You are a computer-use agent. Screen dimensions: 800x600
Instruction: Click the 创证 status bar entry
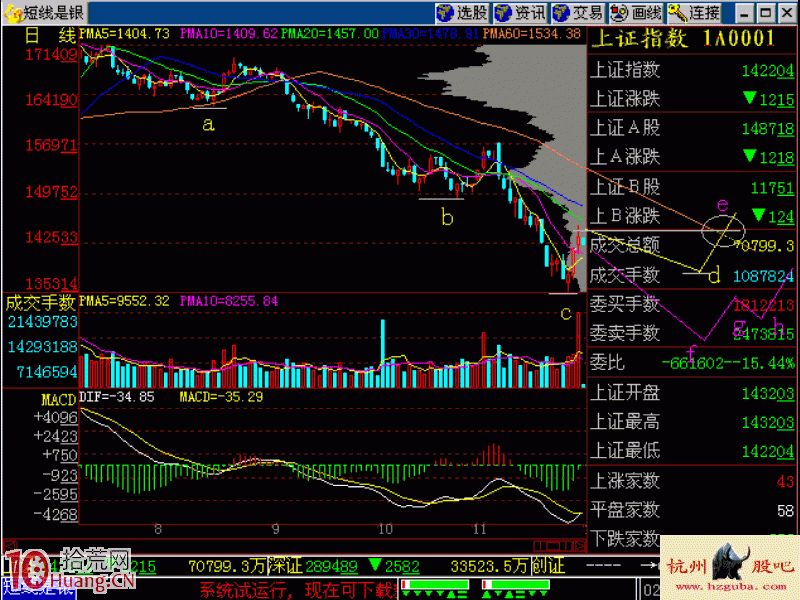coord(548,566)
